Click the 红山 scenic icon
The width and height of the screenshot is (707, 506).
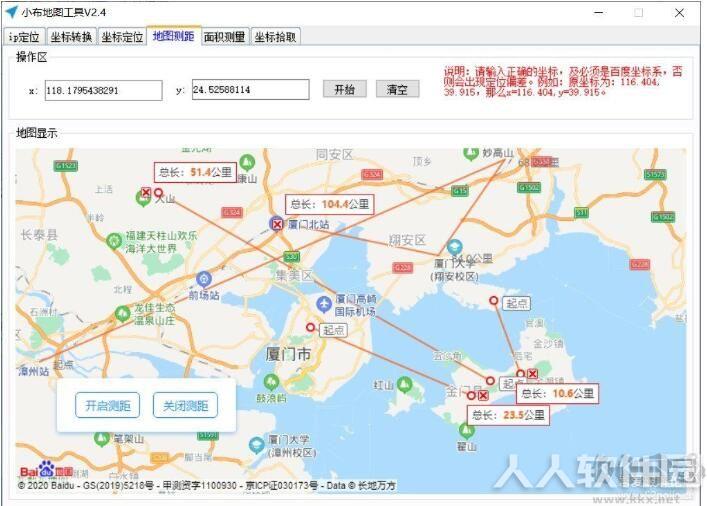(x=404, y=384)
